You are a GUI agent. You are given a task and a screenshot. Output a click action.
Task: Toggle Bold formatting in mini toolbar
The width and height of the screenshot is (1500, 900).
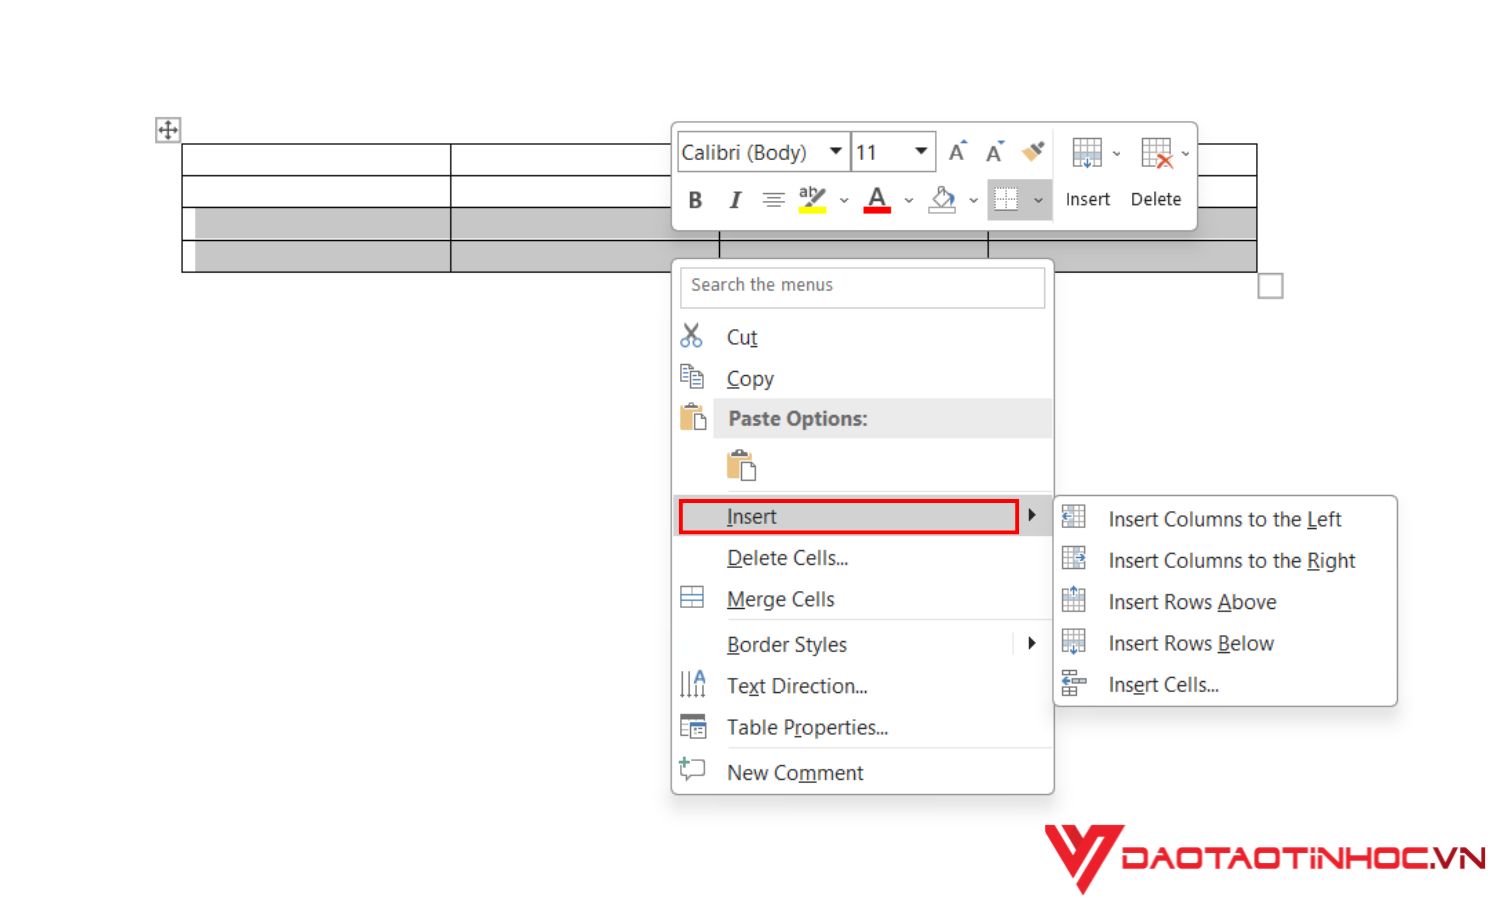pos(695,200)
